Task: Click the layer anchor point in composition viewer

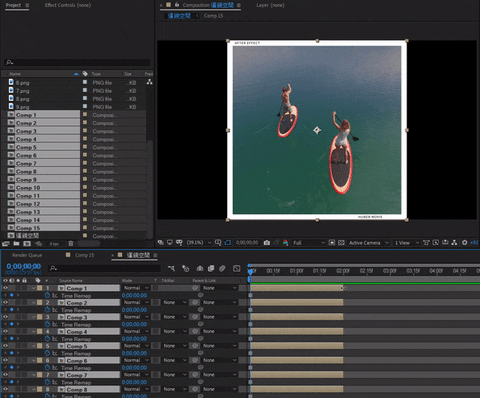Action: [x=317, y=130]
